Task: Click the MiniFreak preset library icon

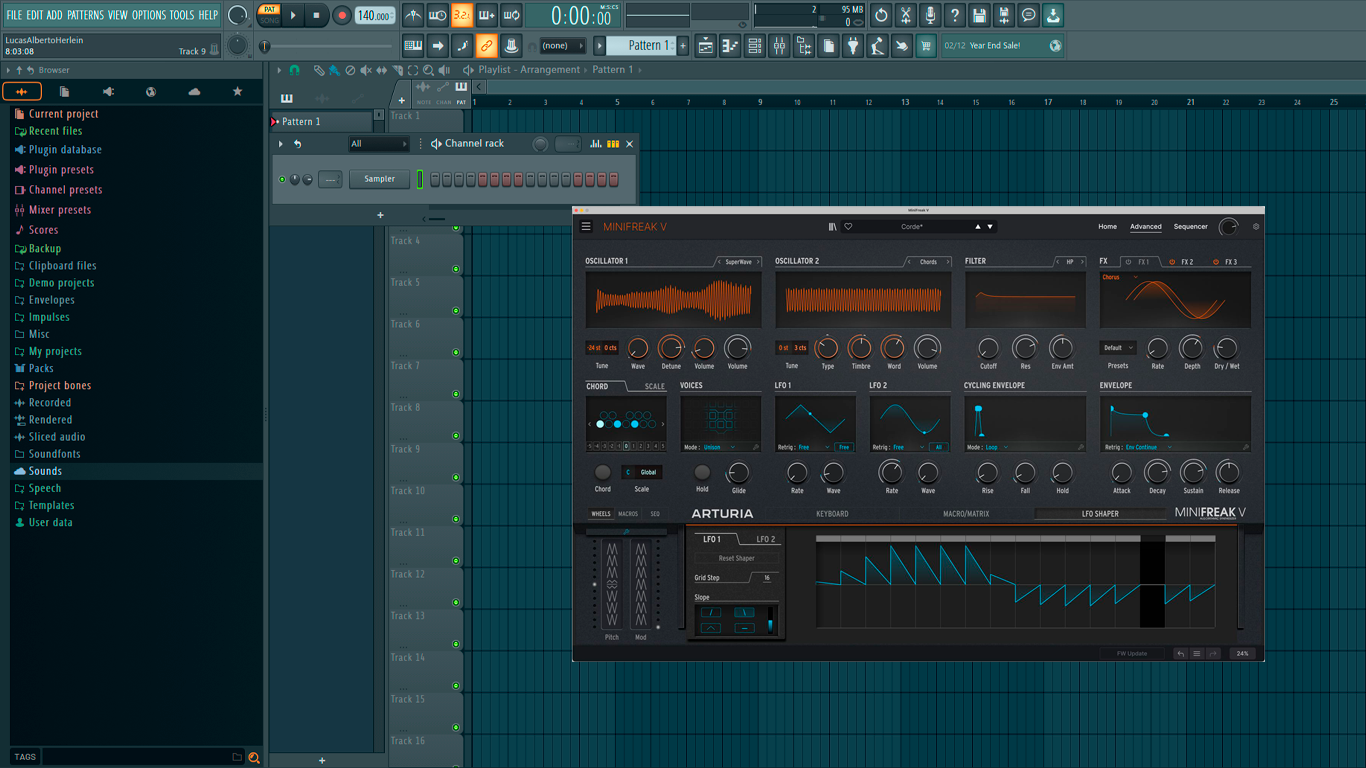Action: pyautogui.click(x=832, y=227)
